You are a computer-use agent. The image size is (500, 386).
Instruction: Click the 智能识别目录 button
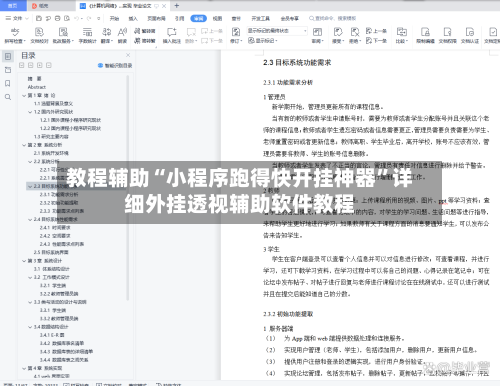115,66
